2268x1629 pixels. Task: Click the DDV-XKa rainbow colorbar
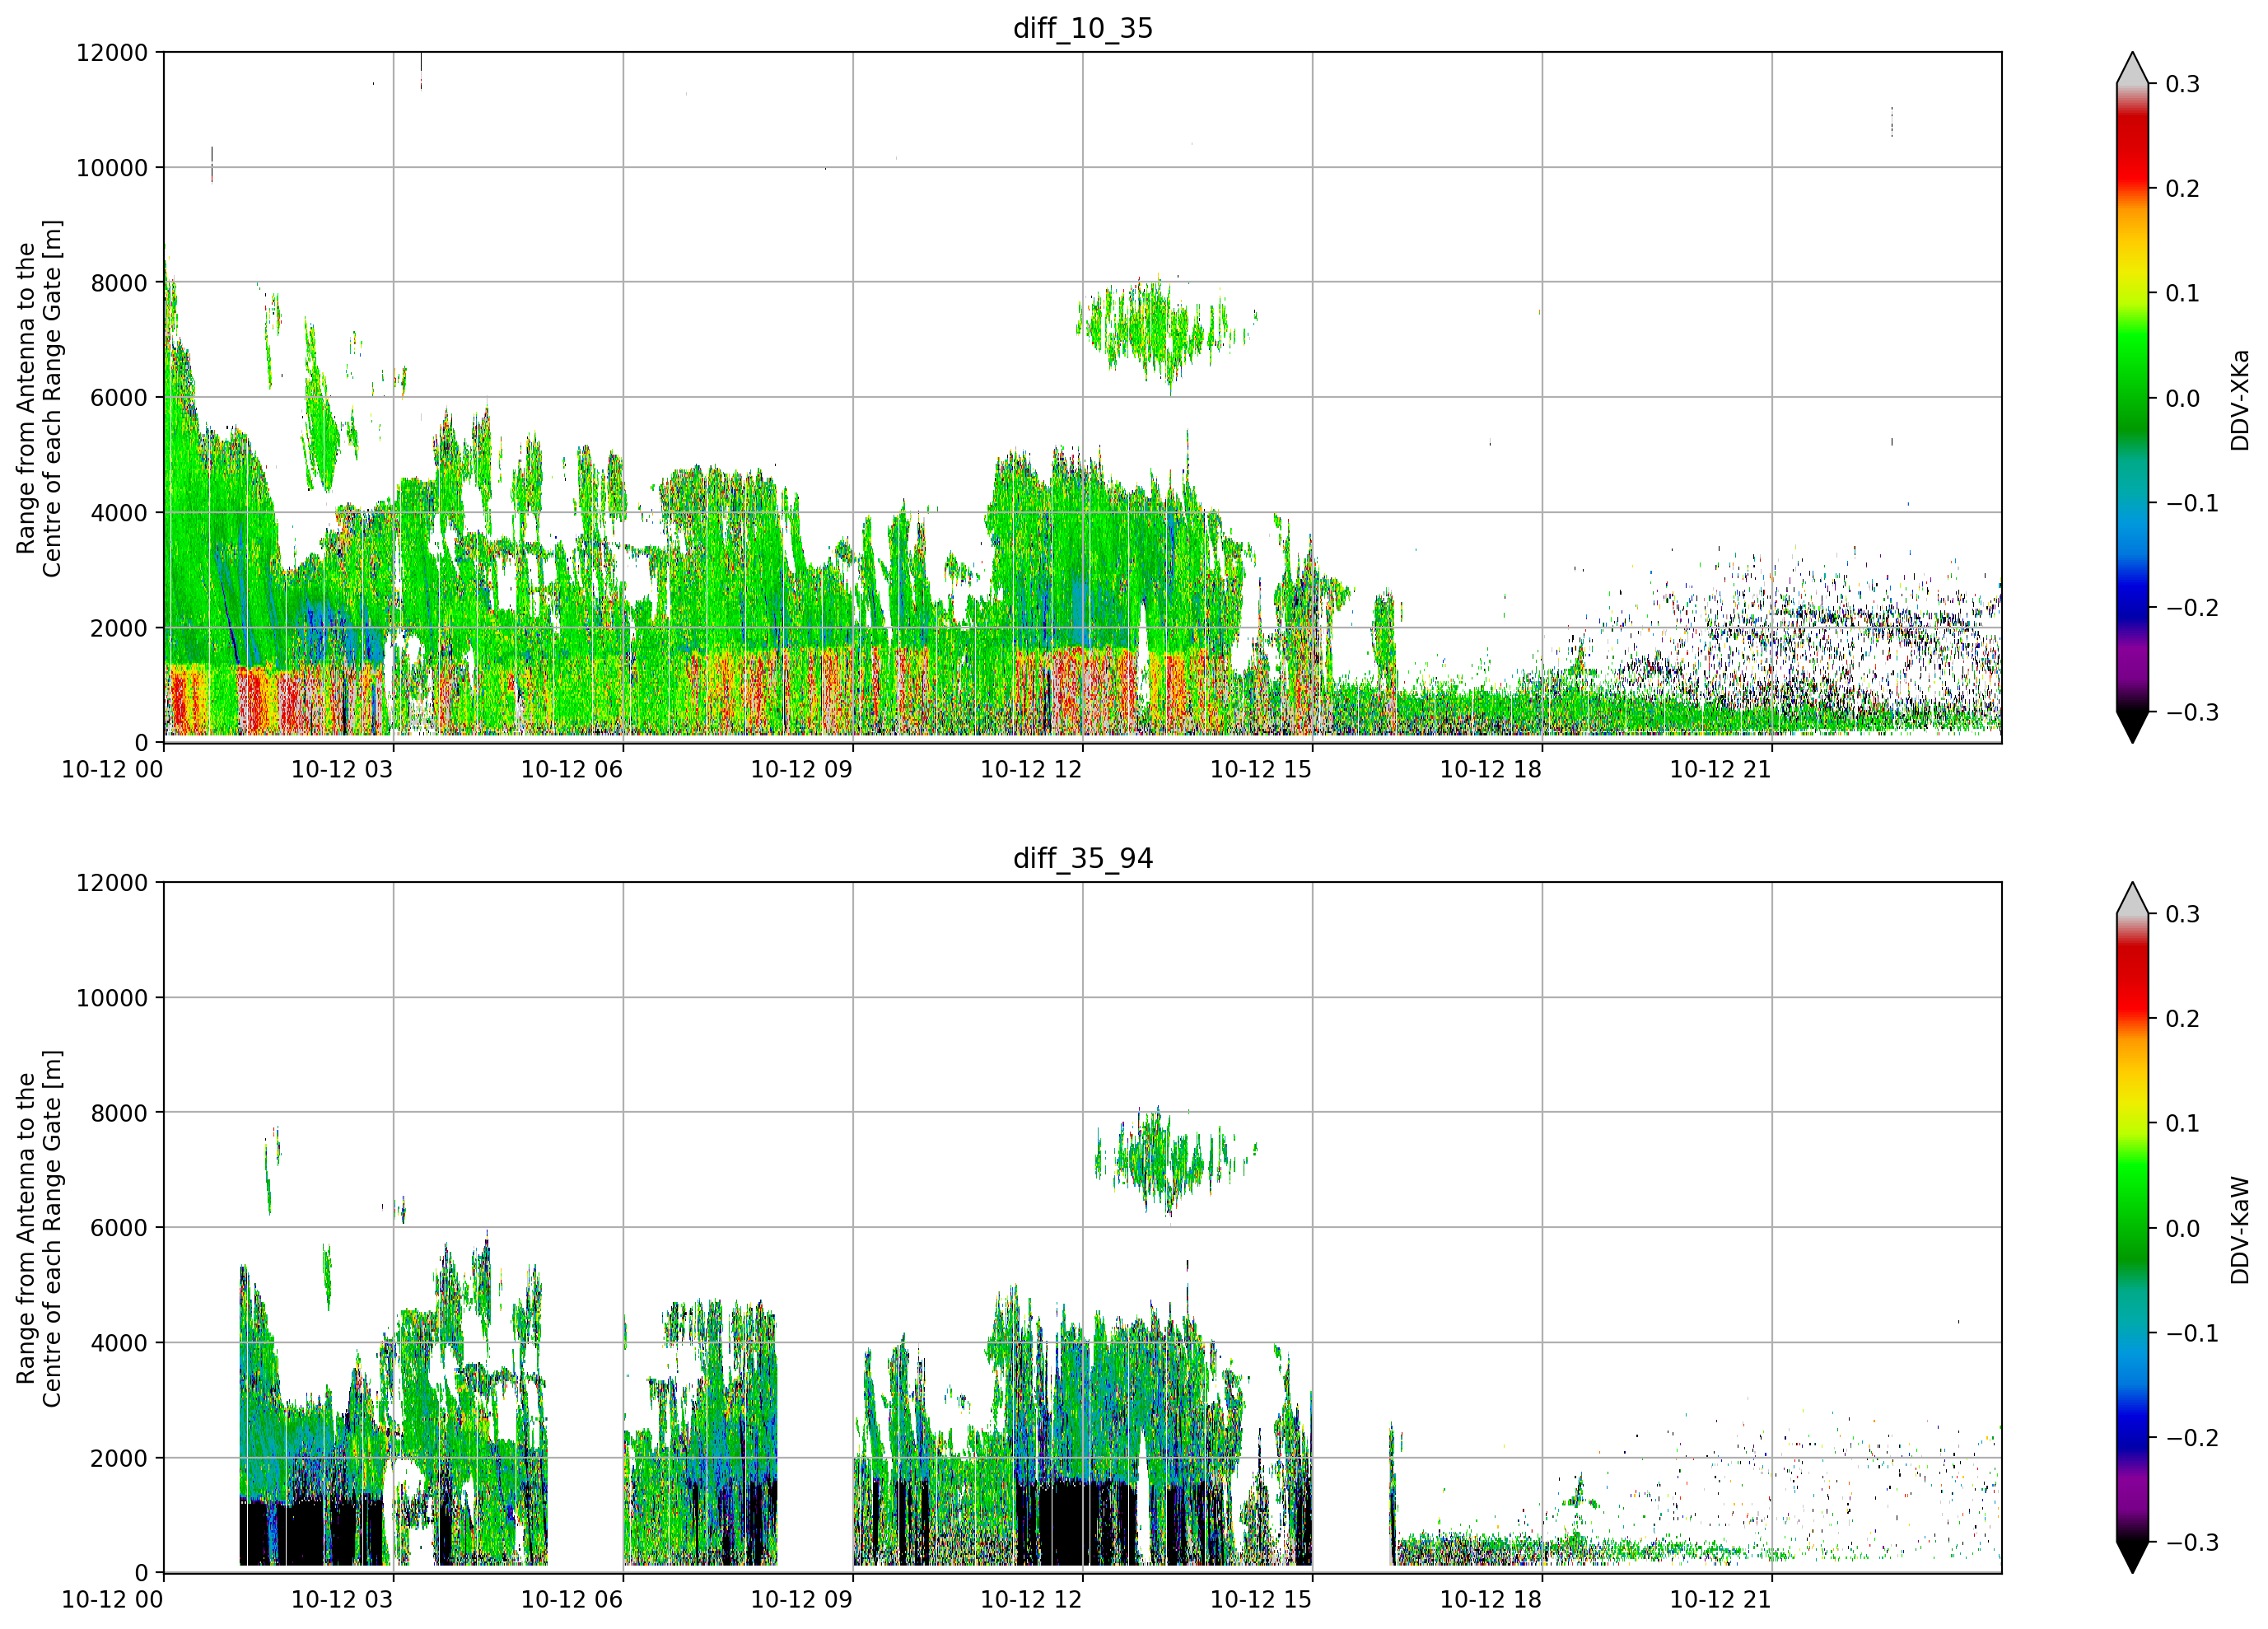pos(2132,398)
